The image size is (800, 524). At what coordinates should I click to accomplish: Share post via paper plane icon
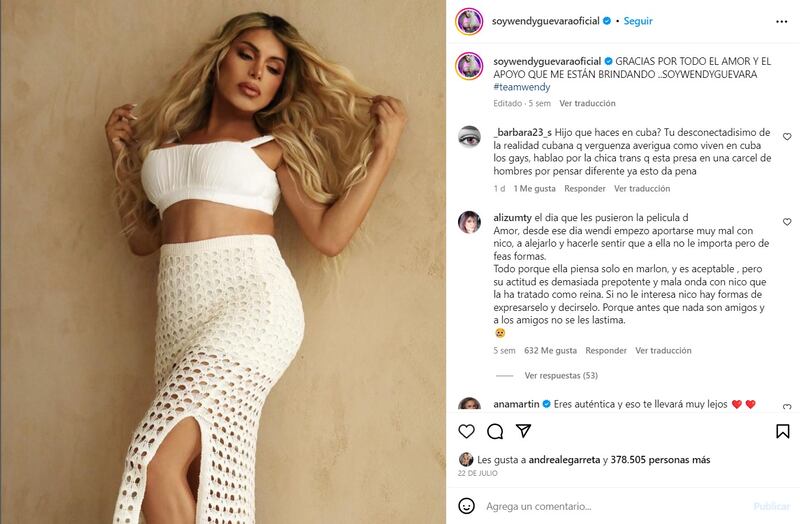[523, 431]
